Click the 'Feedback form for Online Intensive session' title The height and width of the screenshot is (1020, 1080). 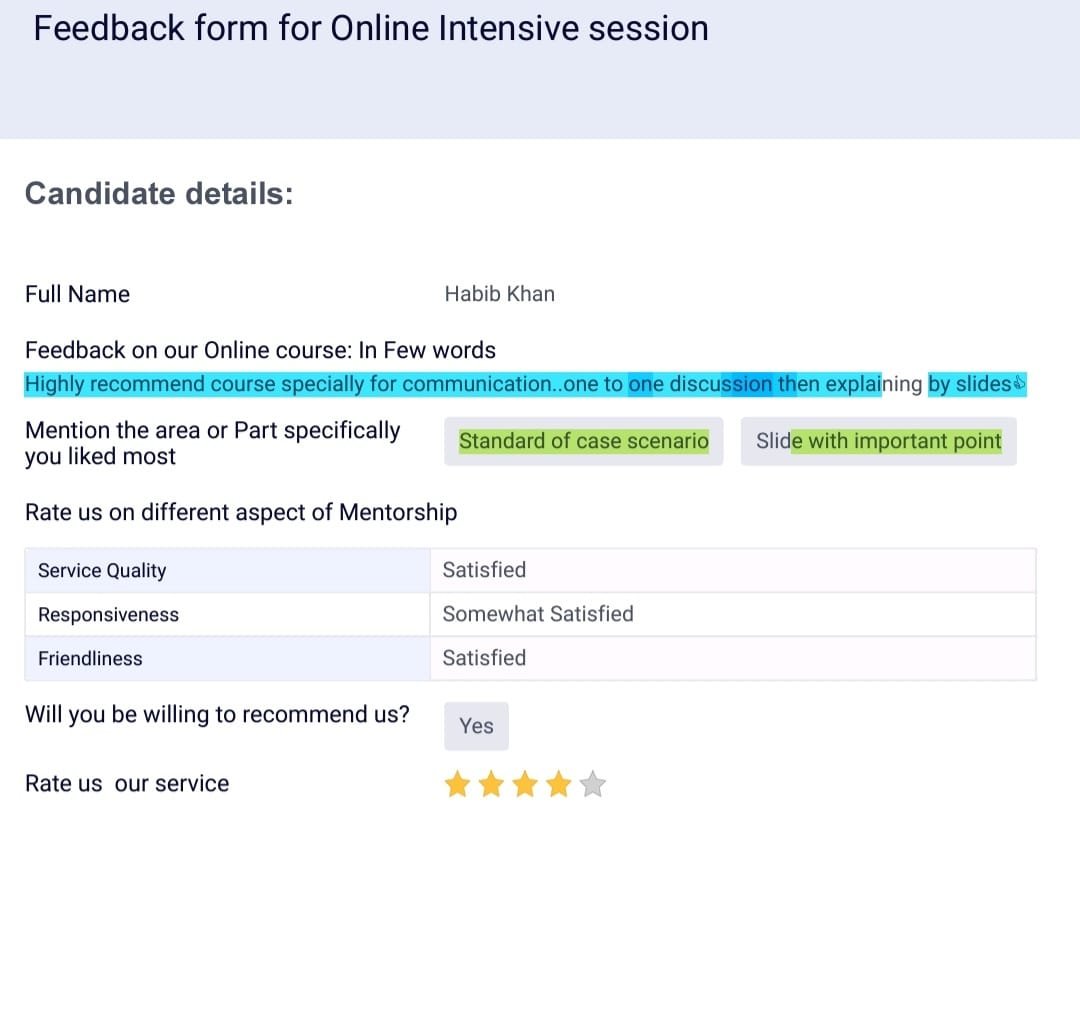[371, 28]
